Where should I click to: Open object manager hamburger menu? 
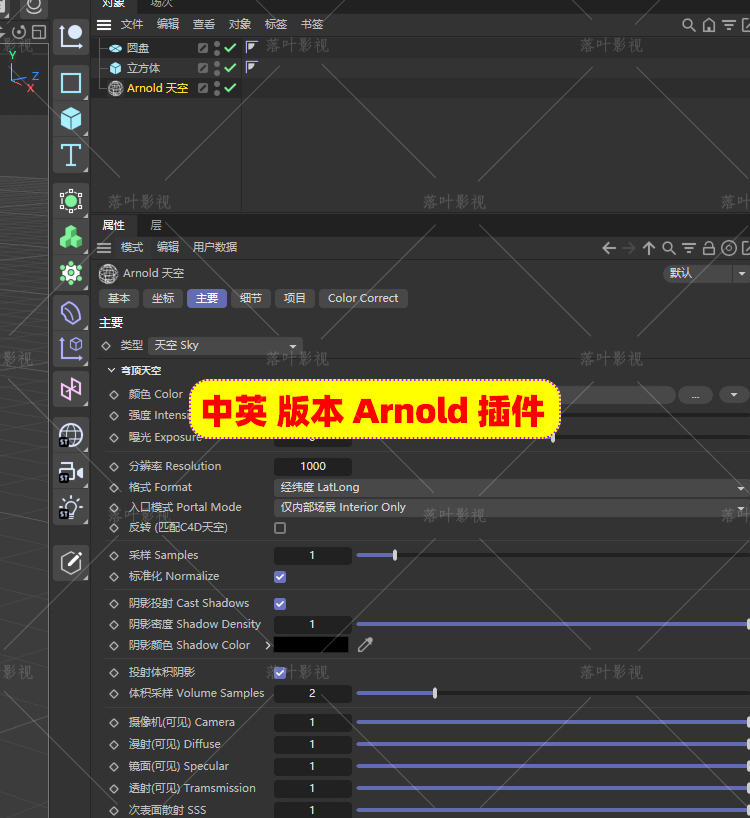coord(104,25)
